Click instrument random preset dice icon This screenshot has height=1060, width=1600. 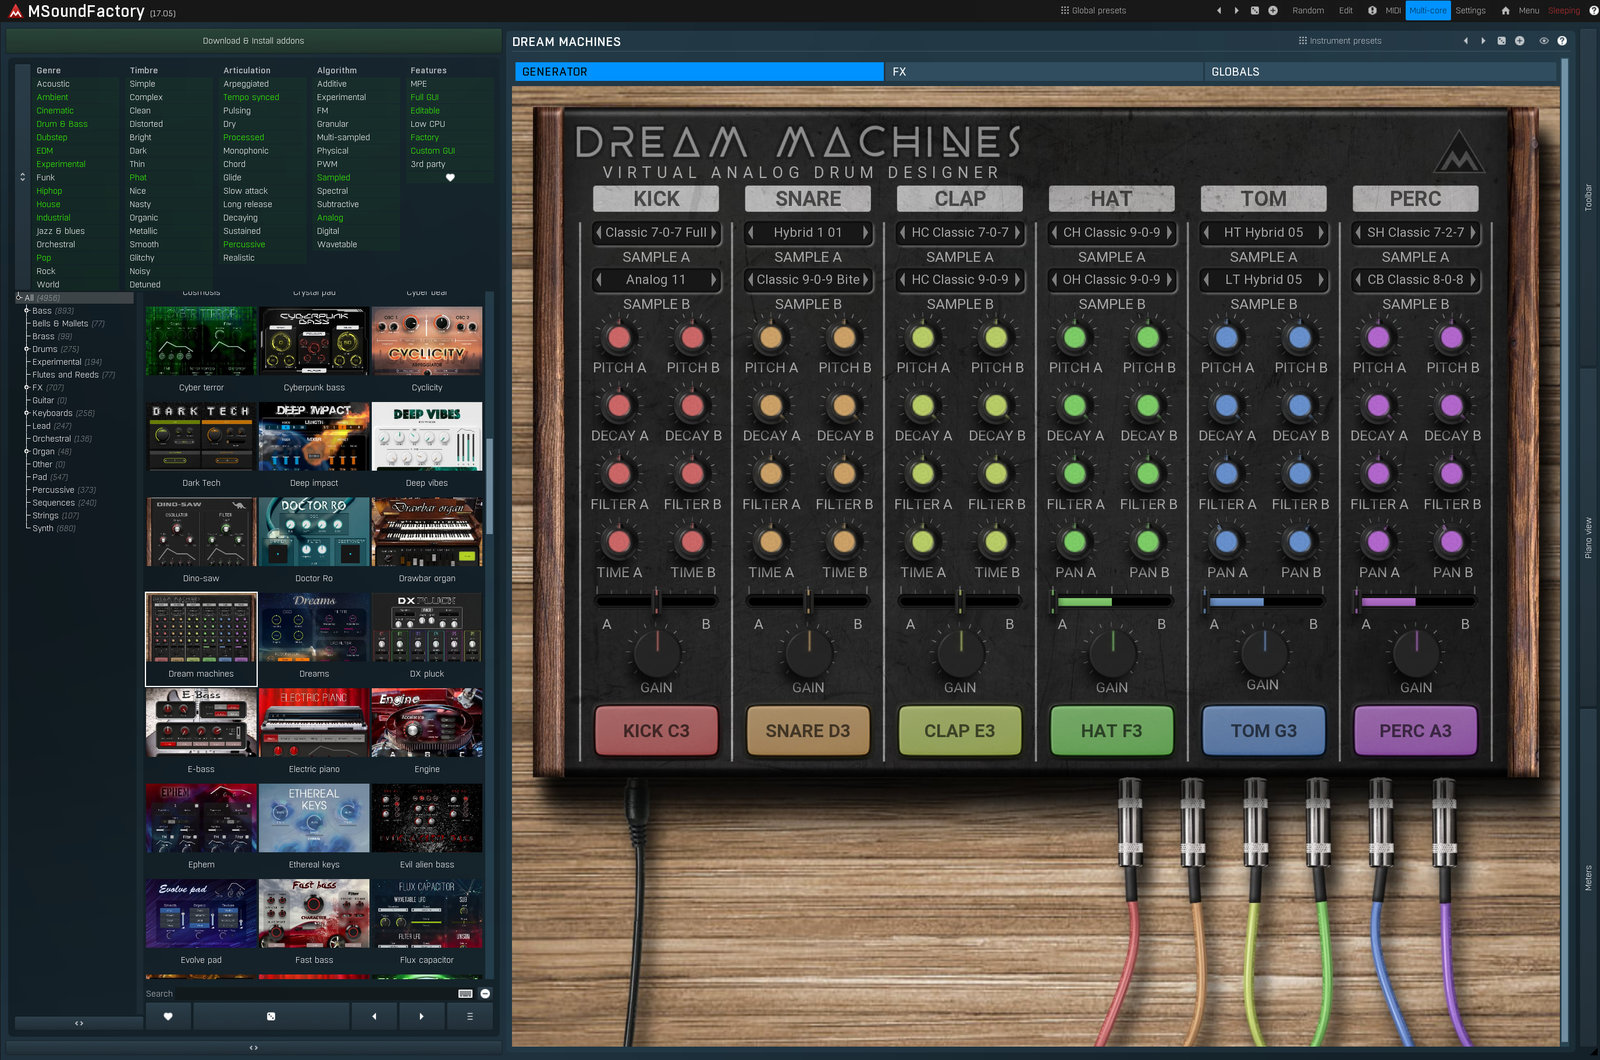tap(1501, 41)
